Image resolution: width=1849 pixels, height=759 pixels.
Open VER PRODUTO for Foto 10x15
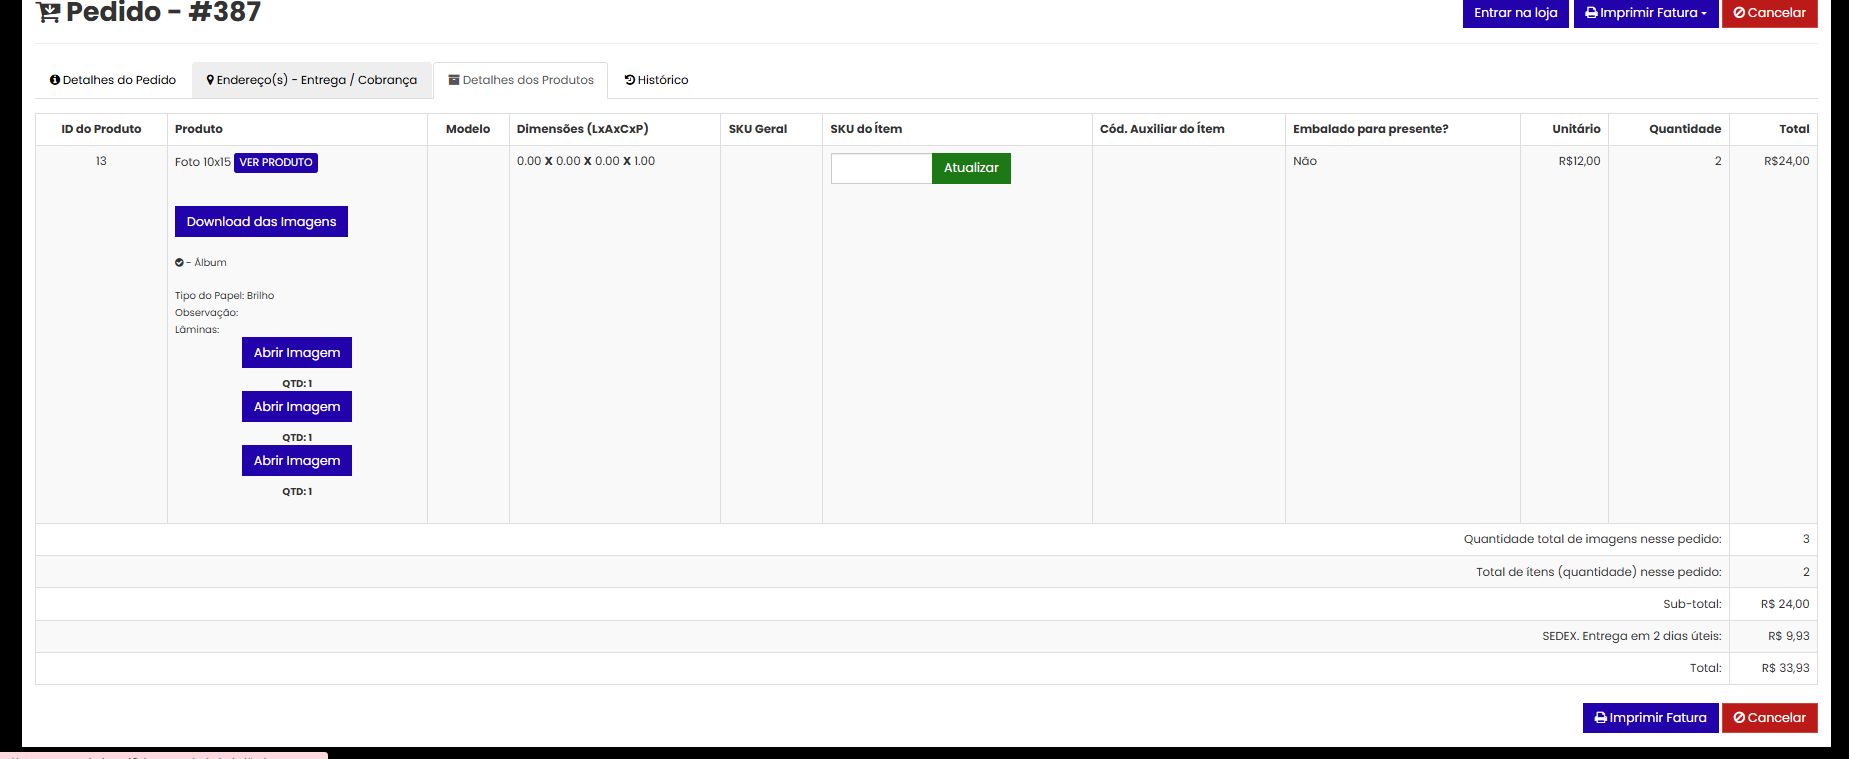pos(276,162)
